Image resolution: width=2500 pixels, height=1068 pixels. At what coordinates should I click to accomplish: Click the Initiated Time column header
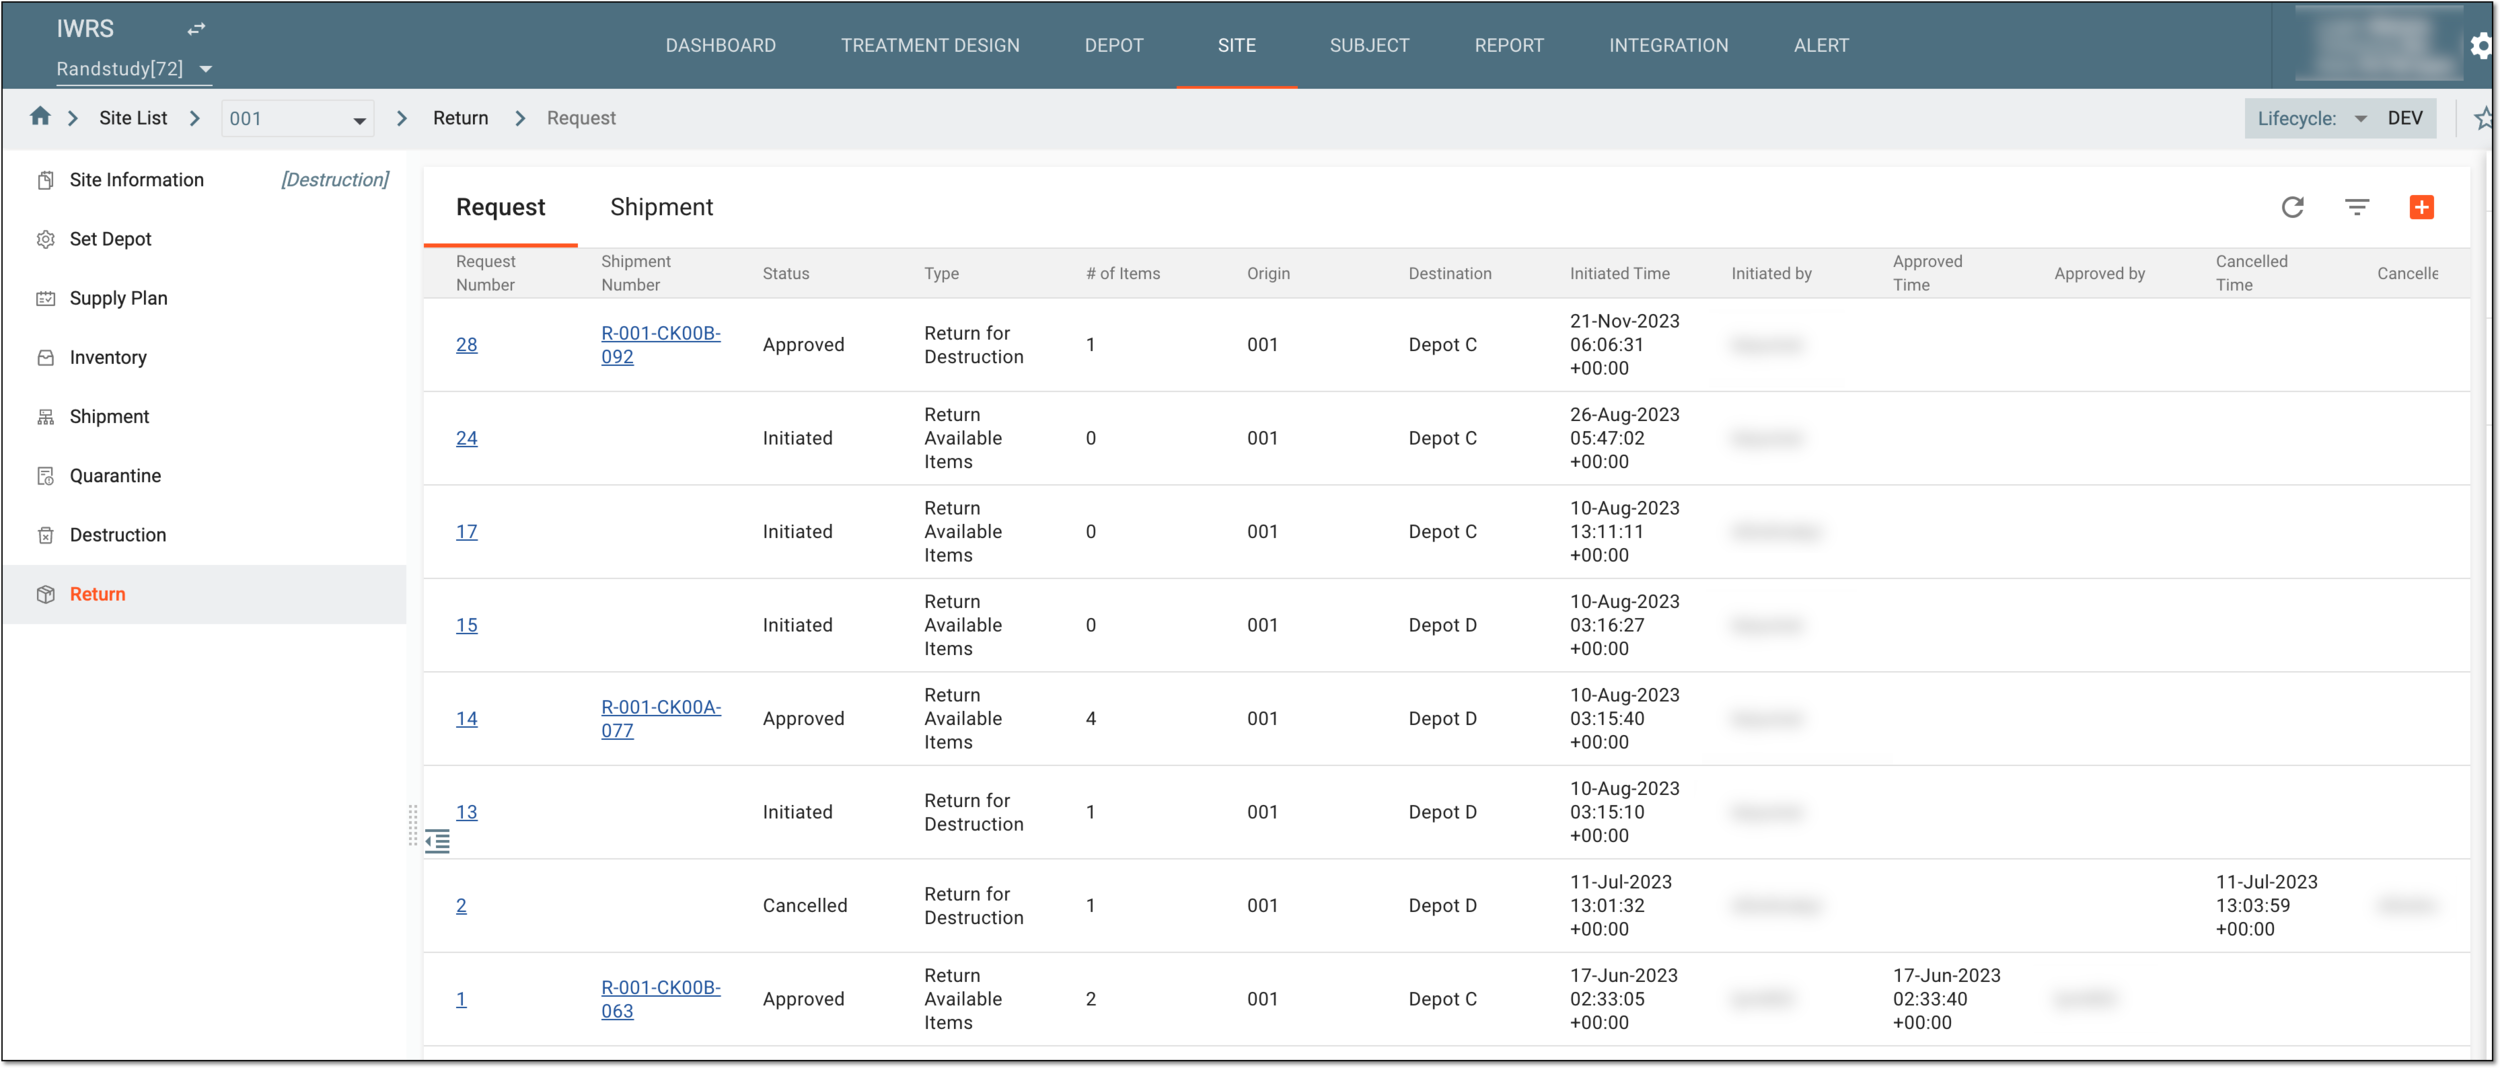[x=1619, y=273]
